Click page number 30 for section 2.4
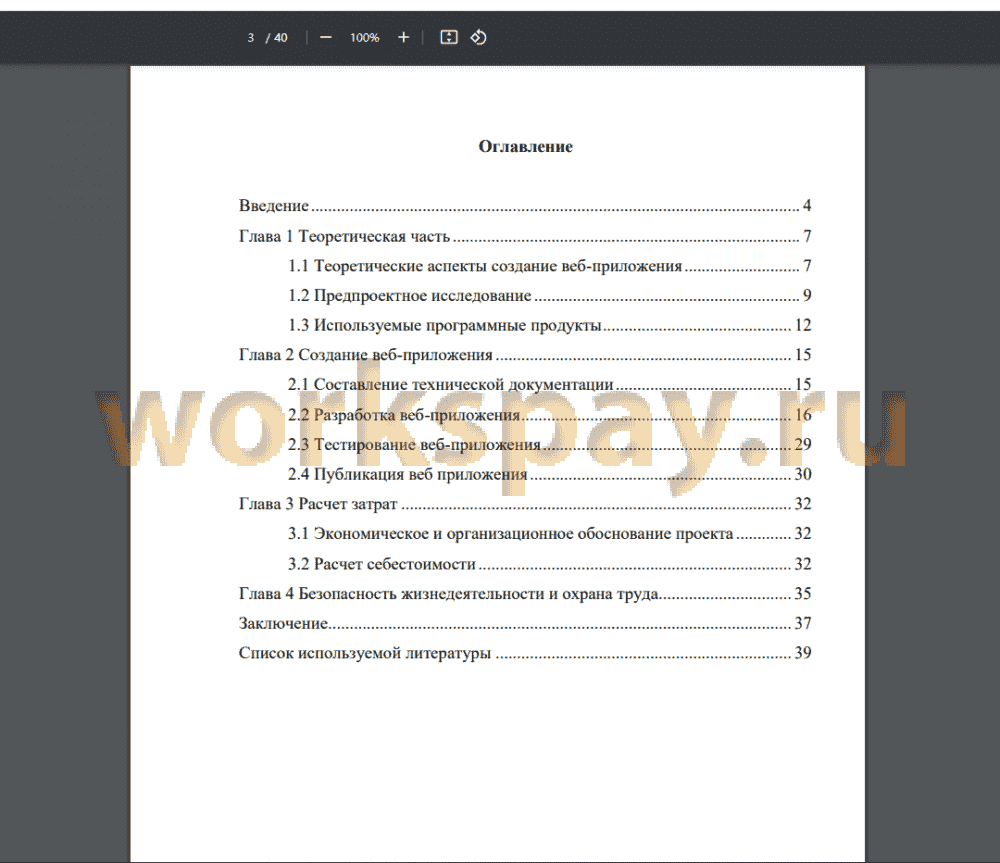This screenshot has width=1000, height=863. pos(803,474)
